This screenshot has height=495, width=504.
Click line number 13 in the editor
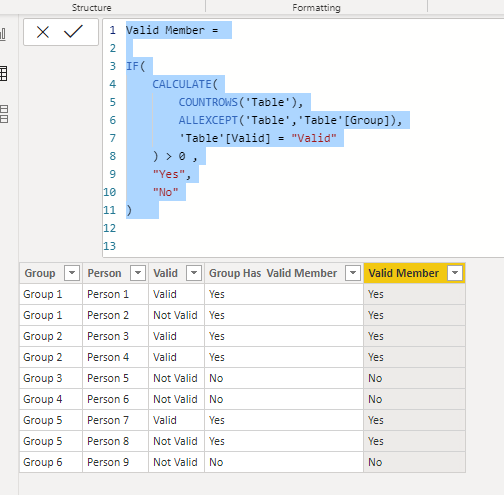coord(110,246)
